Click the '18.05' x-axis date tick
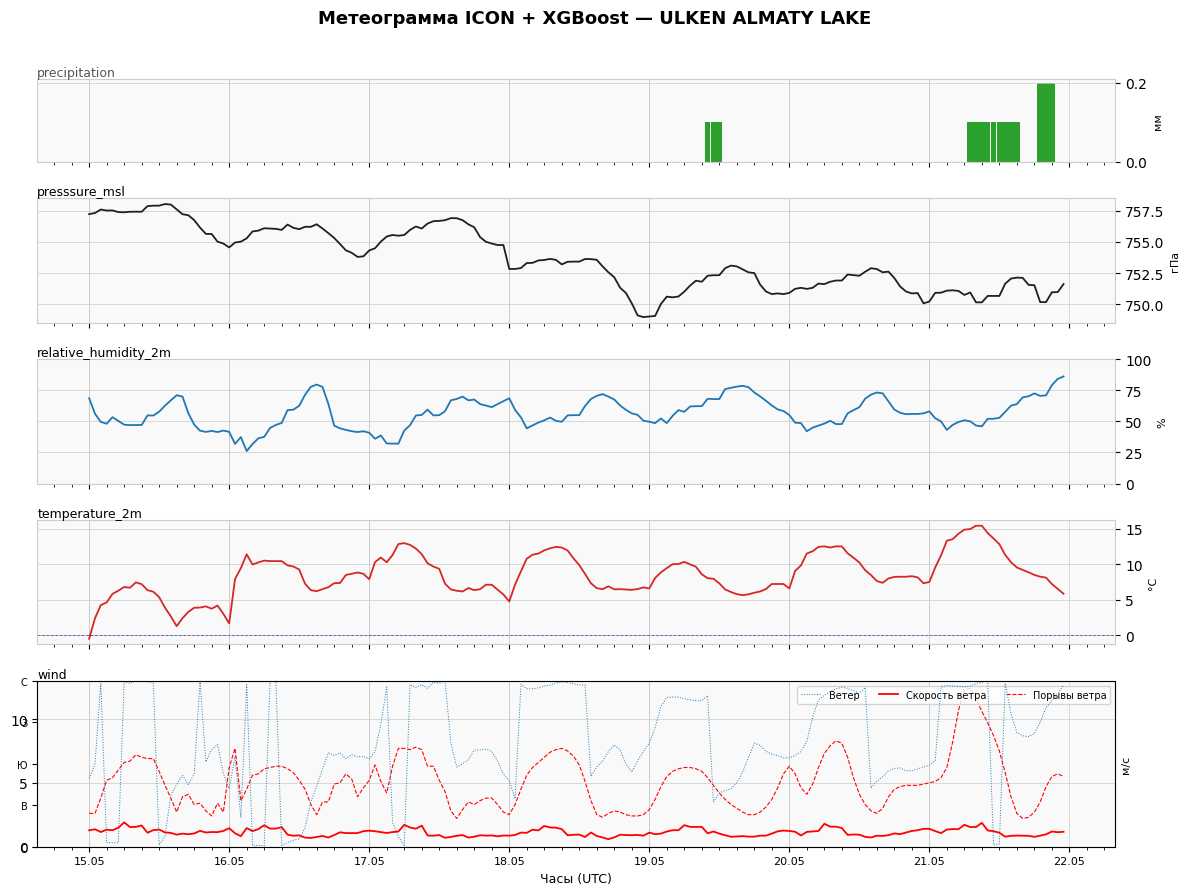This screenshot has height=895, width=1189. tap(509, 862)
